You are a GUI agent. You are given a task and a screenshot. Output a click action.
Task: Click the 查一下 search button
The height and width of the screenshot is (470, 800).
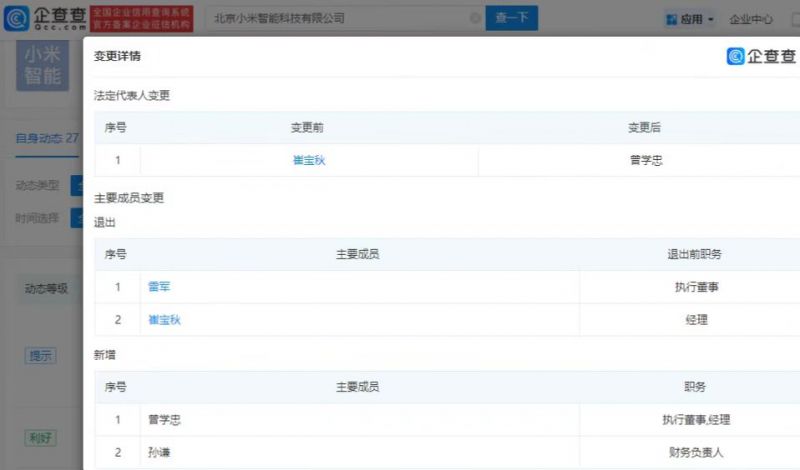click(511, 18)
